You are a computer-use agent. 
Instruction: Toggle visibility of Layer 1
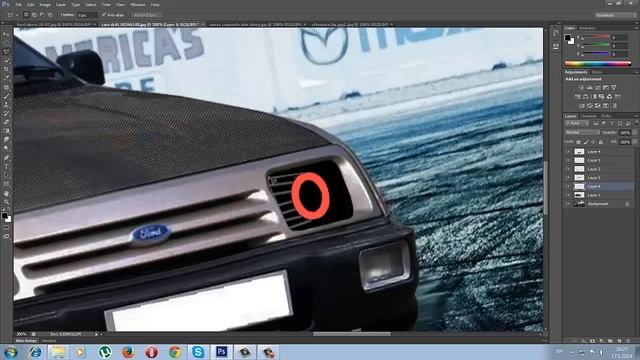pos(567,195)
